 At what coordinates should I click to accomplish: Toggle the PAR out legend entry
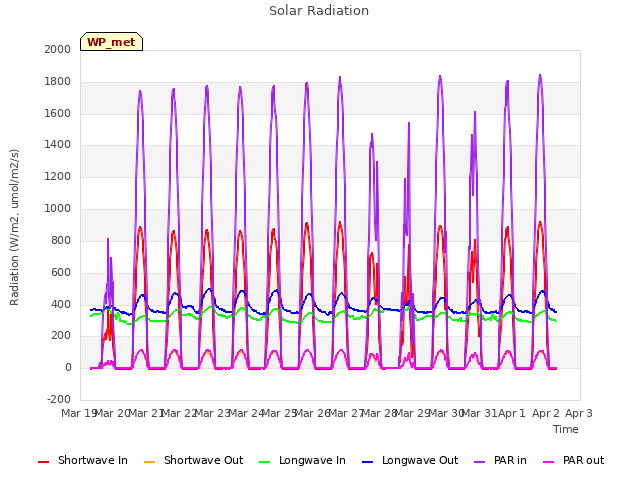pos(573,461)
